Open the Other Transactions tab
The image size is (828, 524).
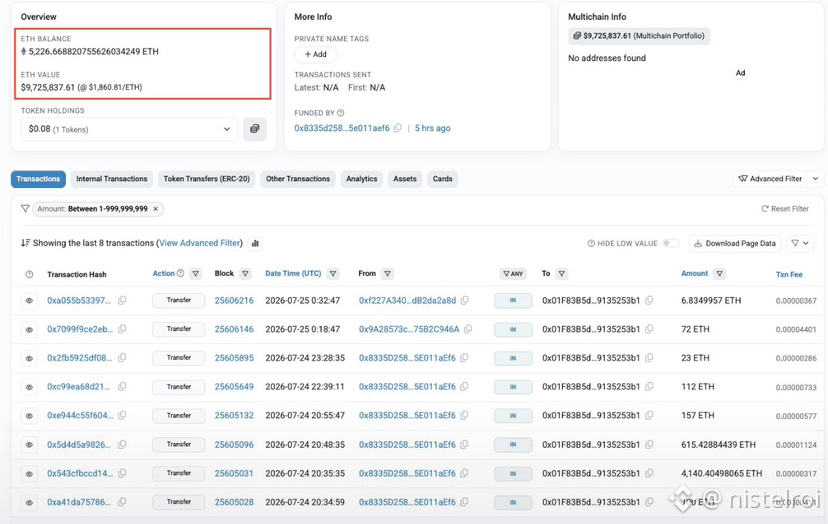(x=298, y=179)
